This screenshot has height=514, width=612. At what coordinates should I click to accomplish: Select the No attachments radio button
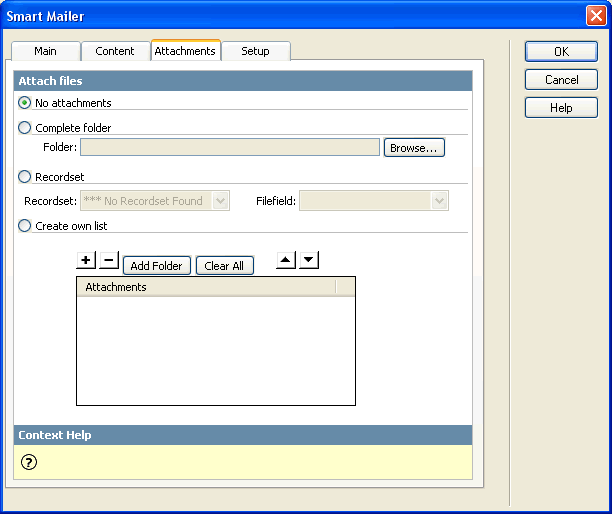point(25,103)
